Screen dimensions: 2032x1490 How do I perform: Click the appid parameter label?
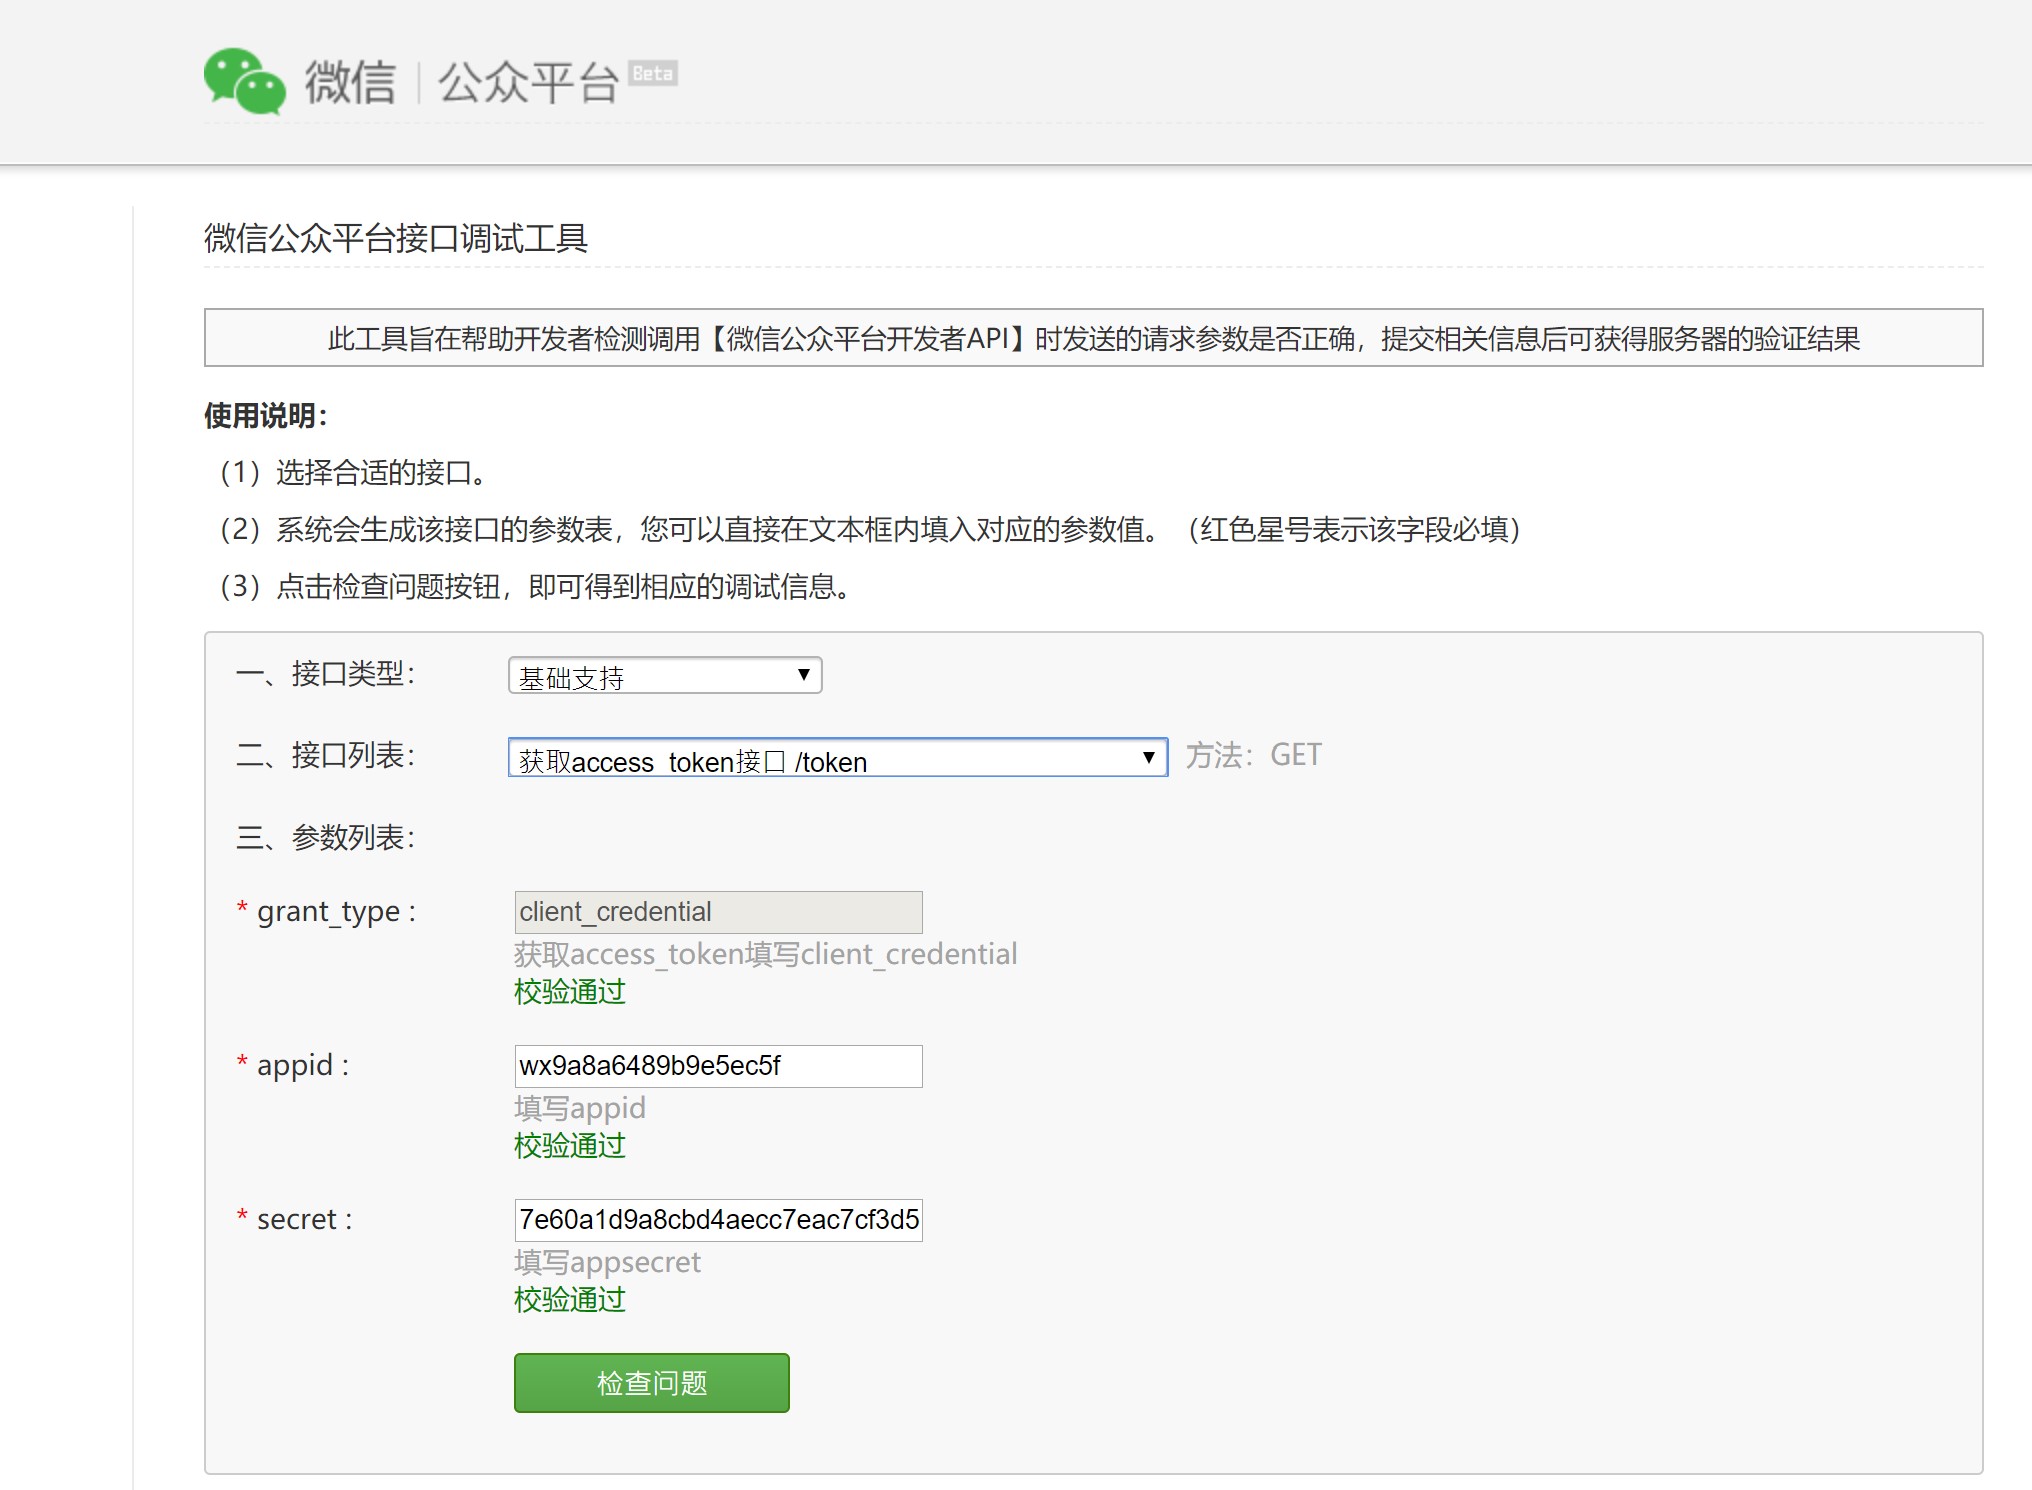pyautogui.click(x=293, y=1066)
